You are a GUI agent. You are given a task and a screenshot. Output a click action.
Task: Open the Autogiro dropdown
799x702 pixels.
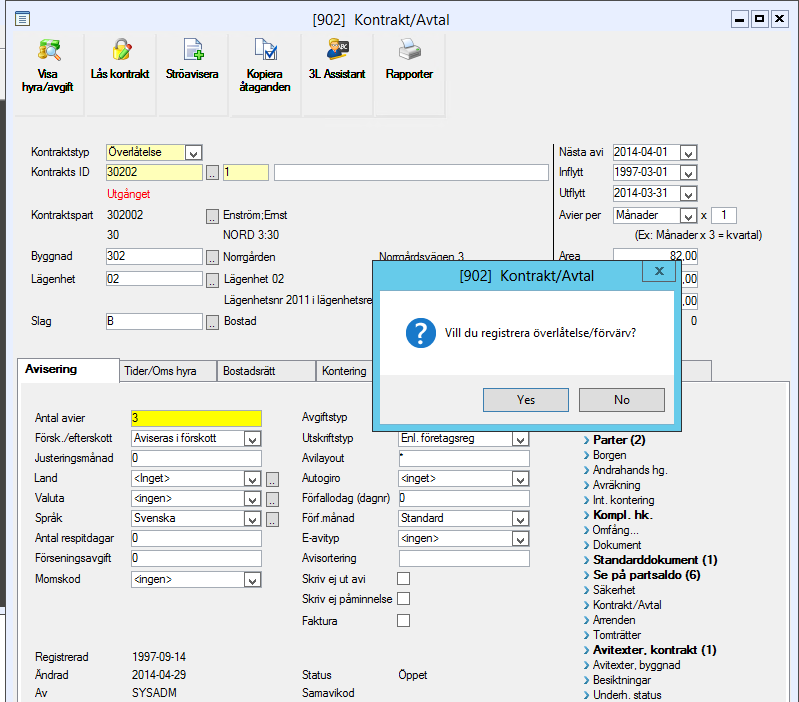click(x=520, y=479)
